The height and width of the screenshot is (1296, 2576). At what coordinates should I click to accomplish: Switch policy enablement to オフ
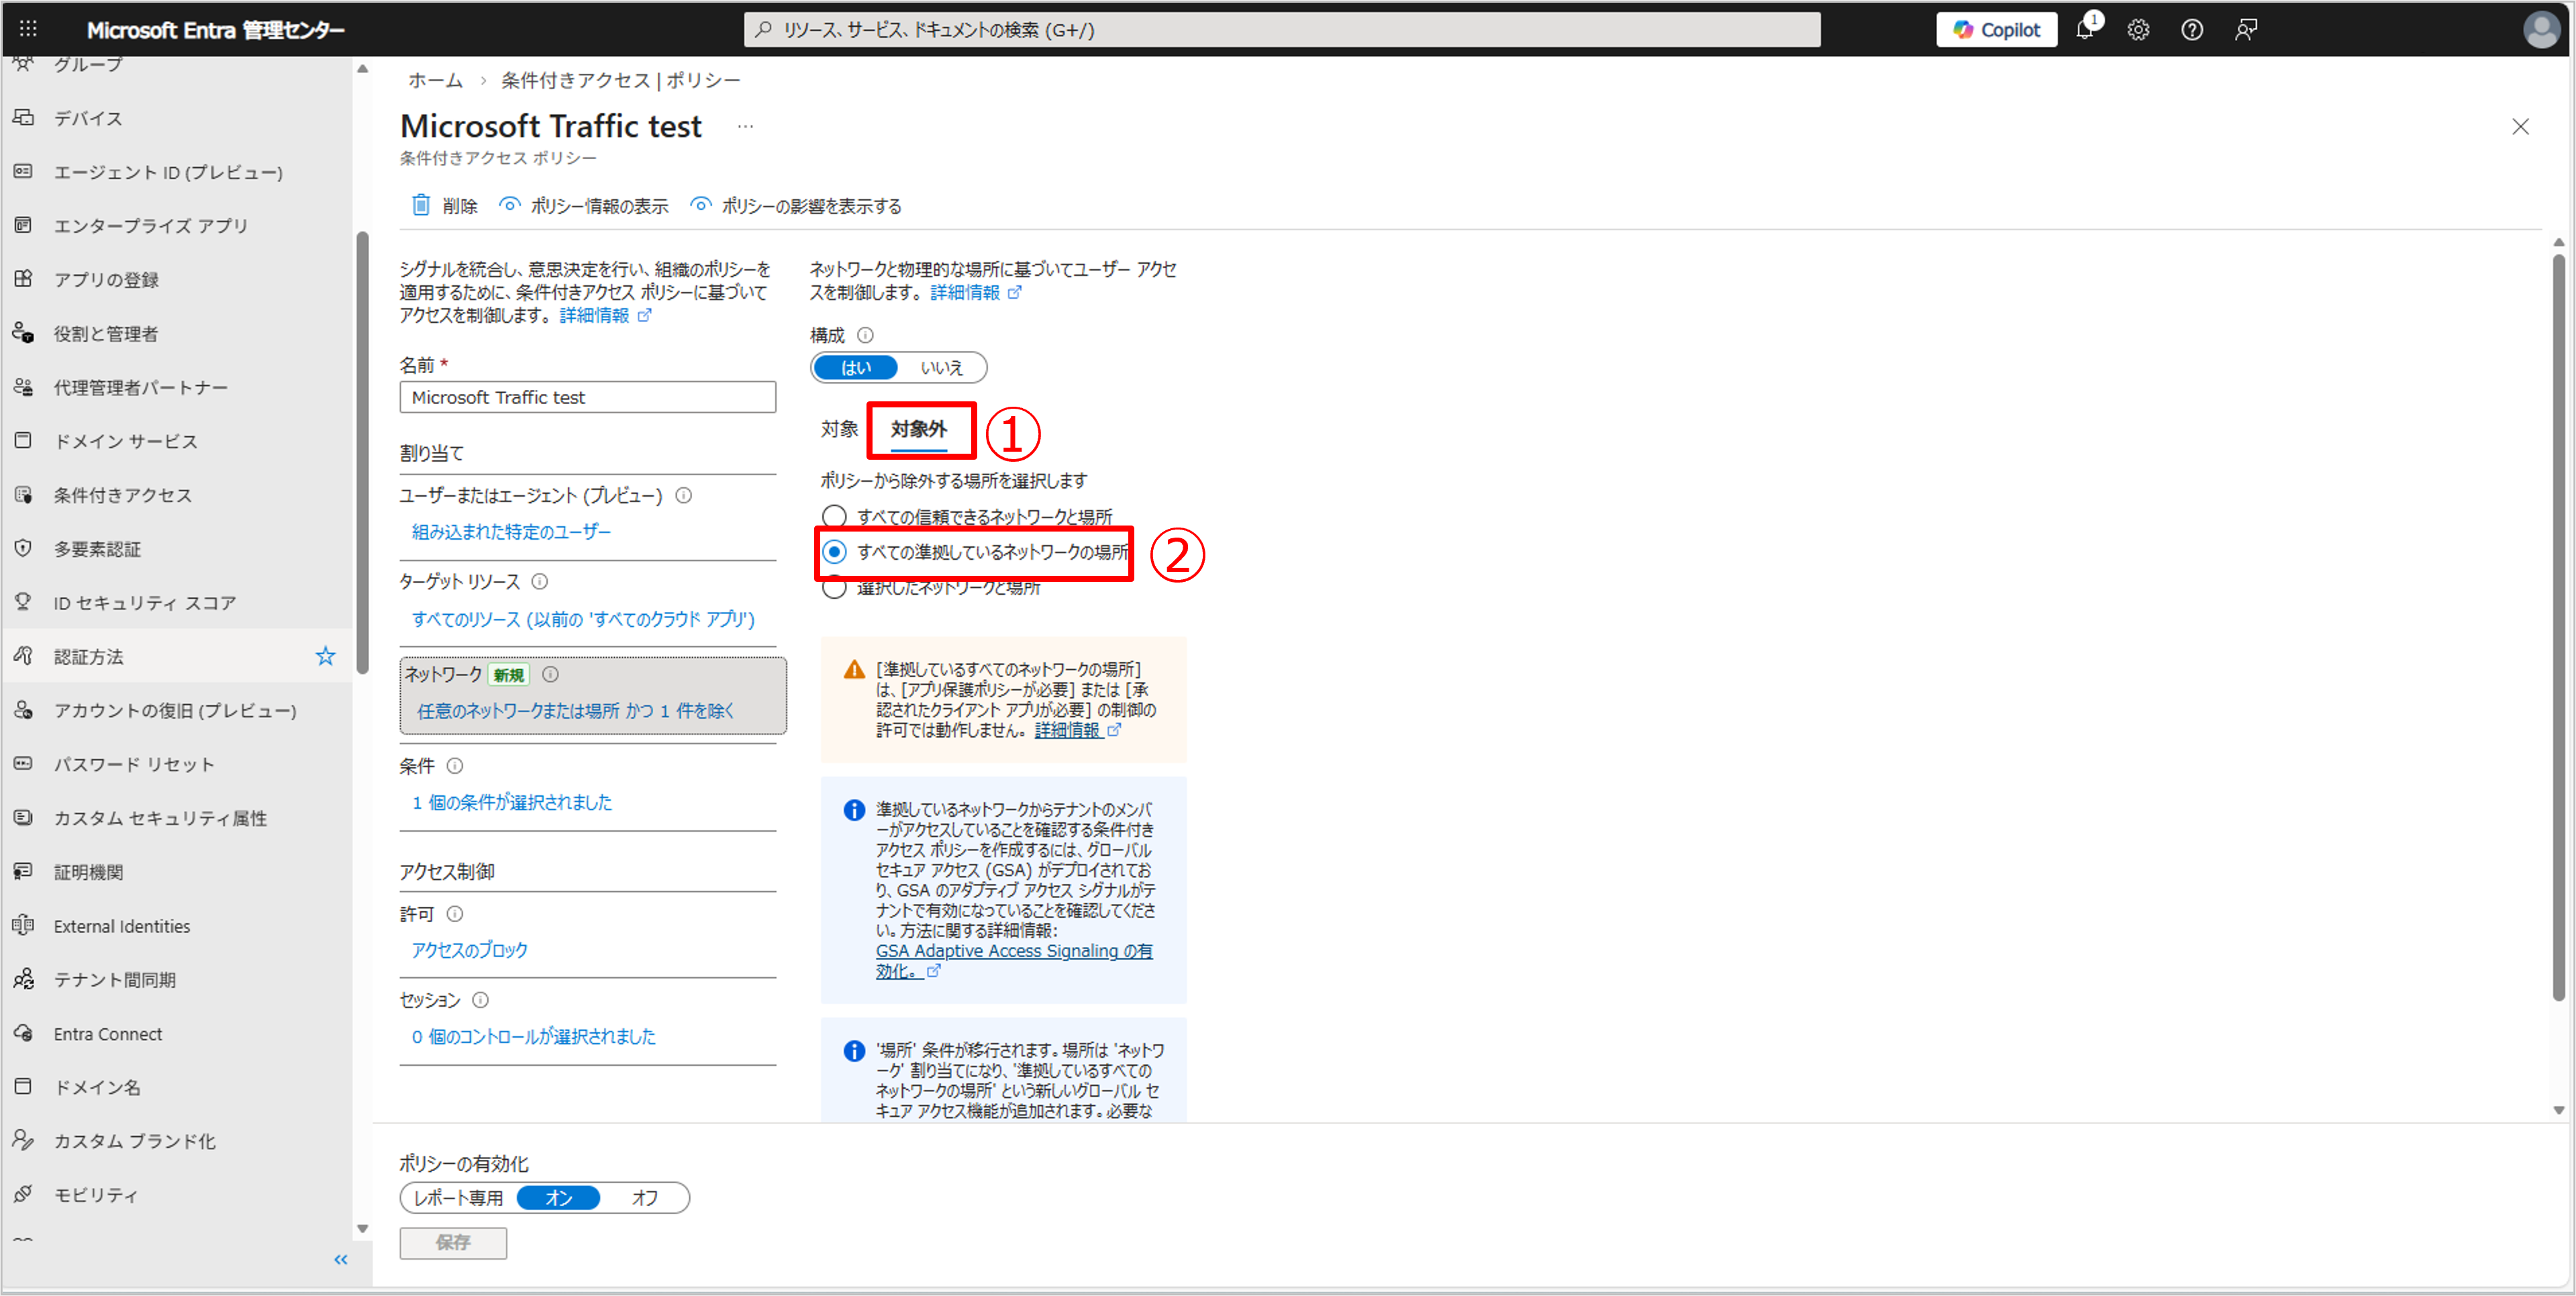point(645,1197)
